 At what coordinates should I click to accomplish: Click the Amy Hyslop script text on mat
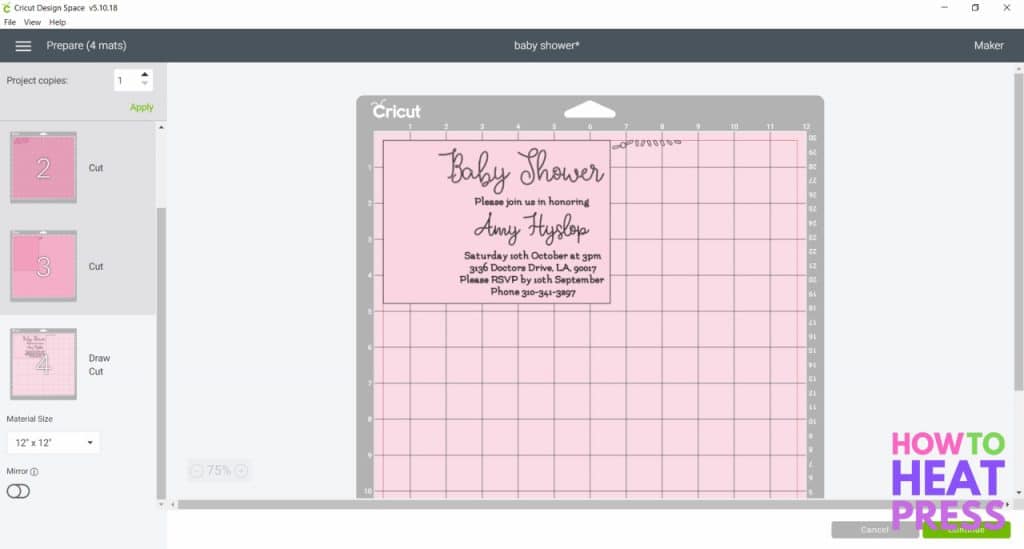[532, 228]
